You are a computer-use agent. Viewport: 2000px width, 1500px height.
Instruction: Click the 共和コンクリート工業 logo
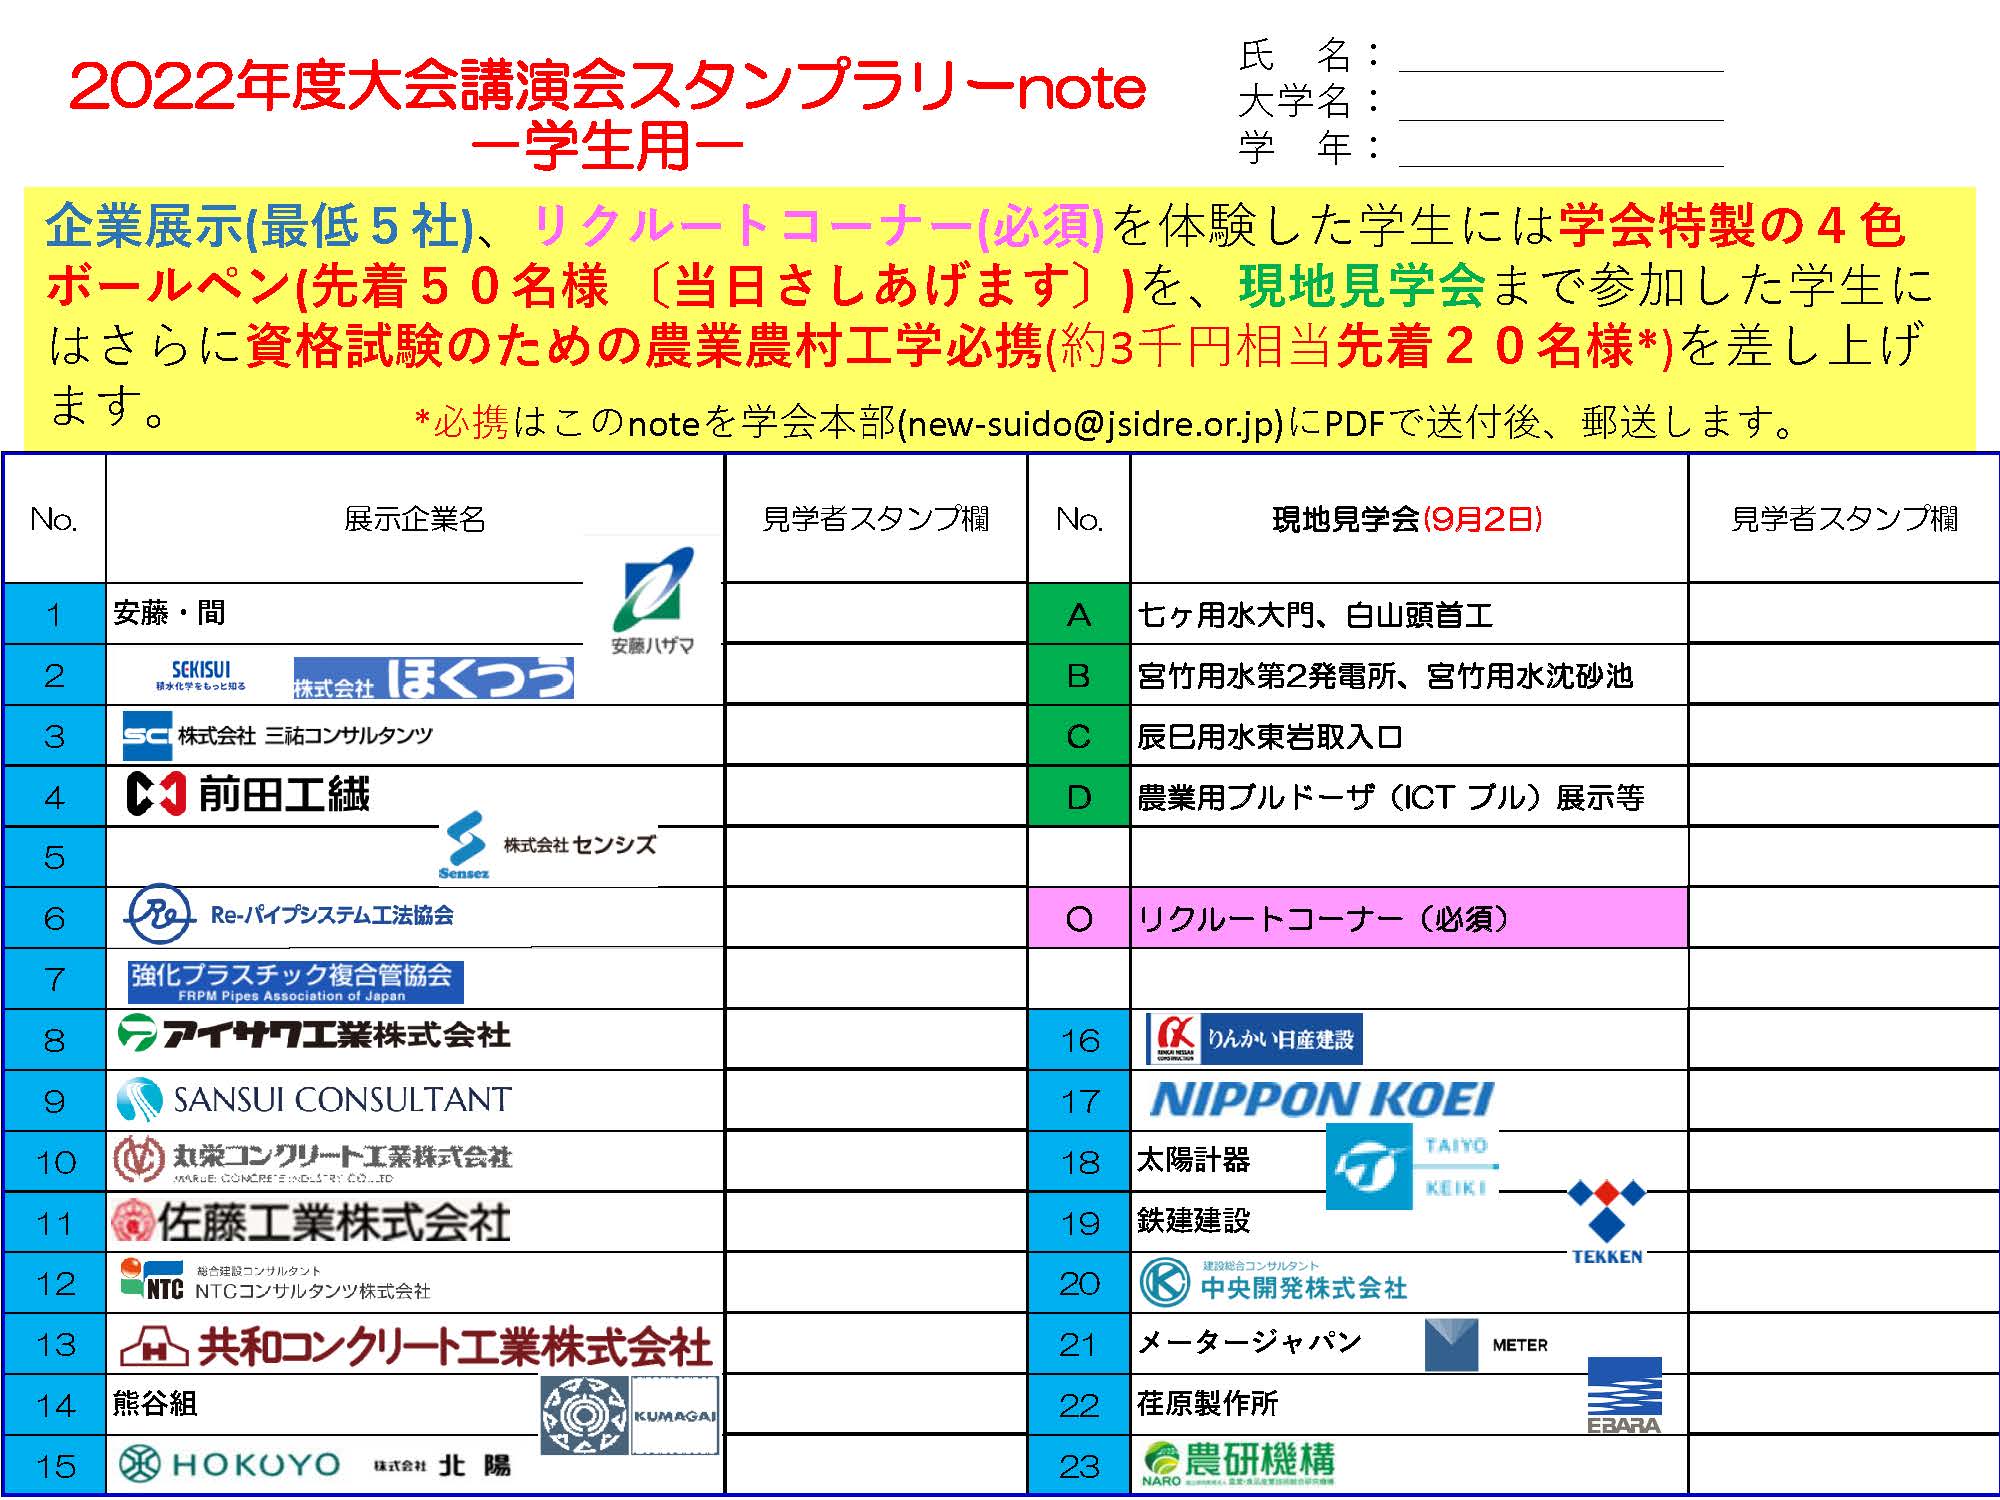pos(415,1346)
